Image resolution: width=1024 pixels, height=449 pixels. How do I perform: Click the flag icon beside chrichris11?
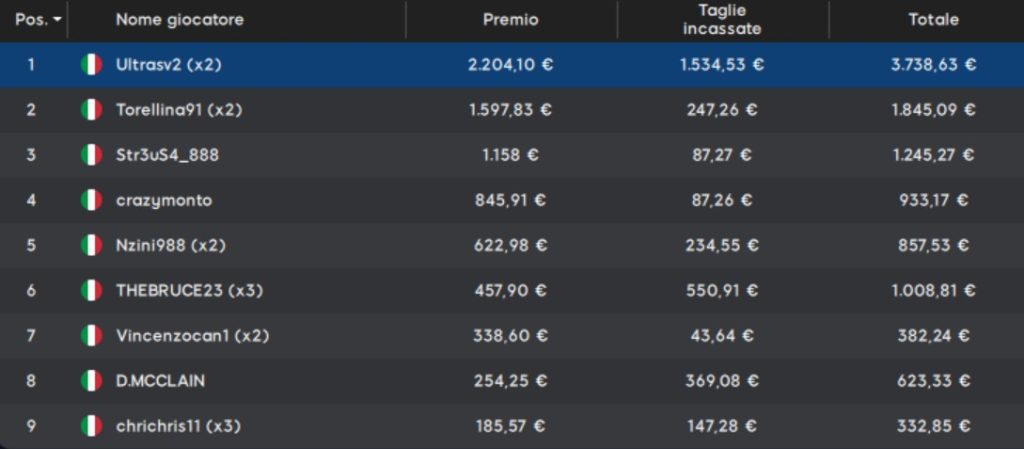[x=91, y=426]
